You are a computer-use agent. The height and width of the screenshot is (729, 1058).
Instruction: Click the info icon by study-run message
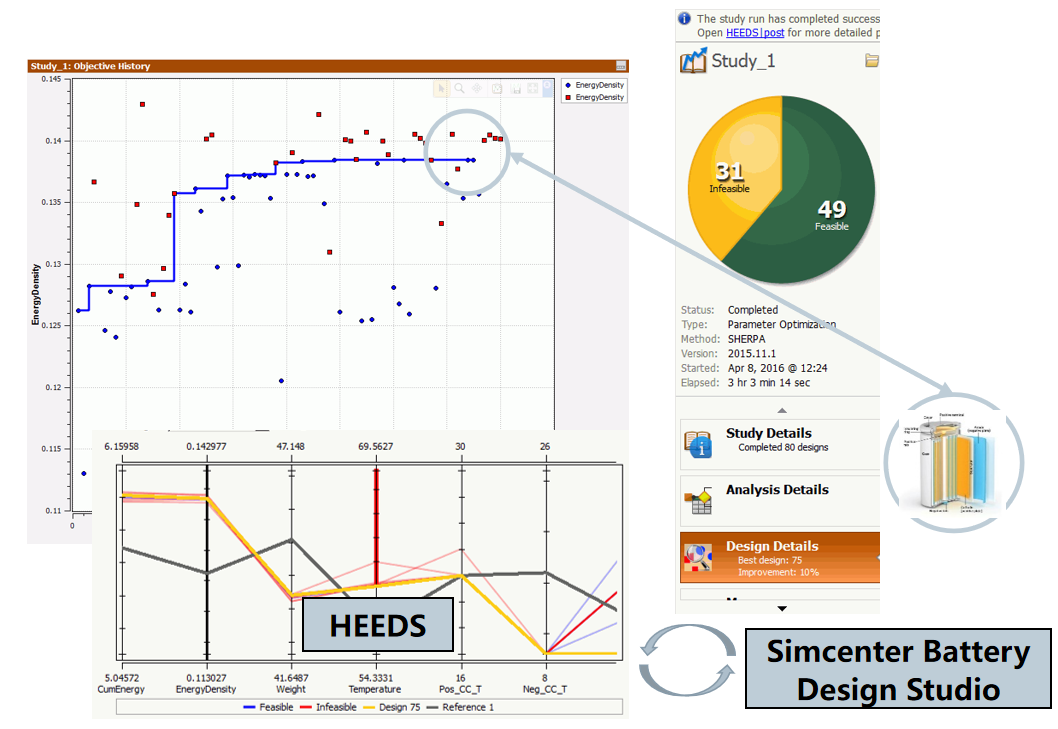684,18
